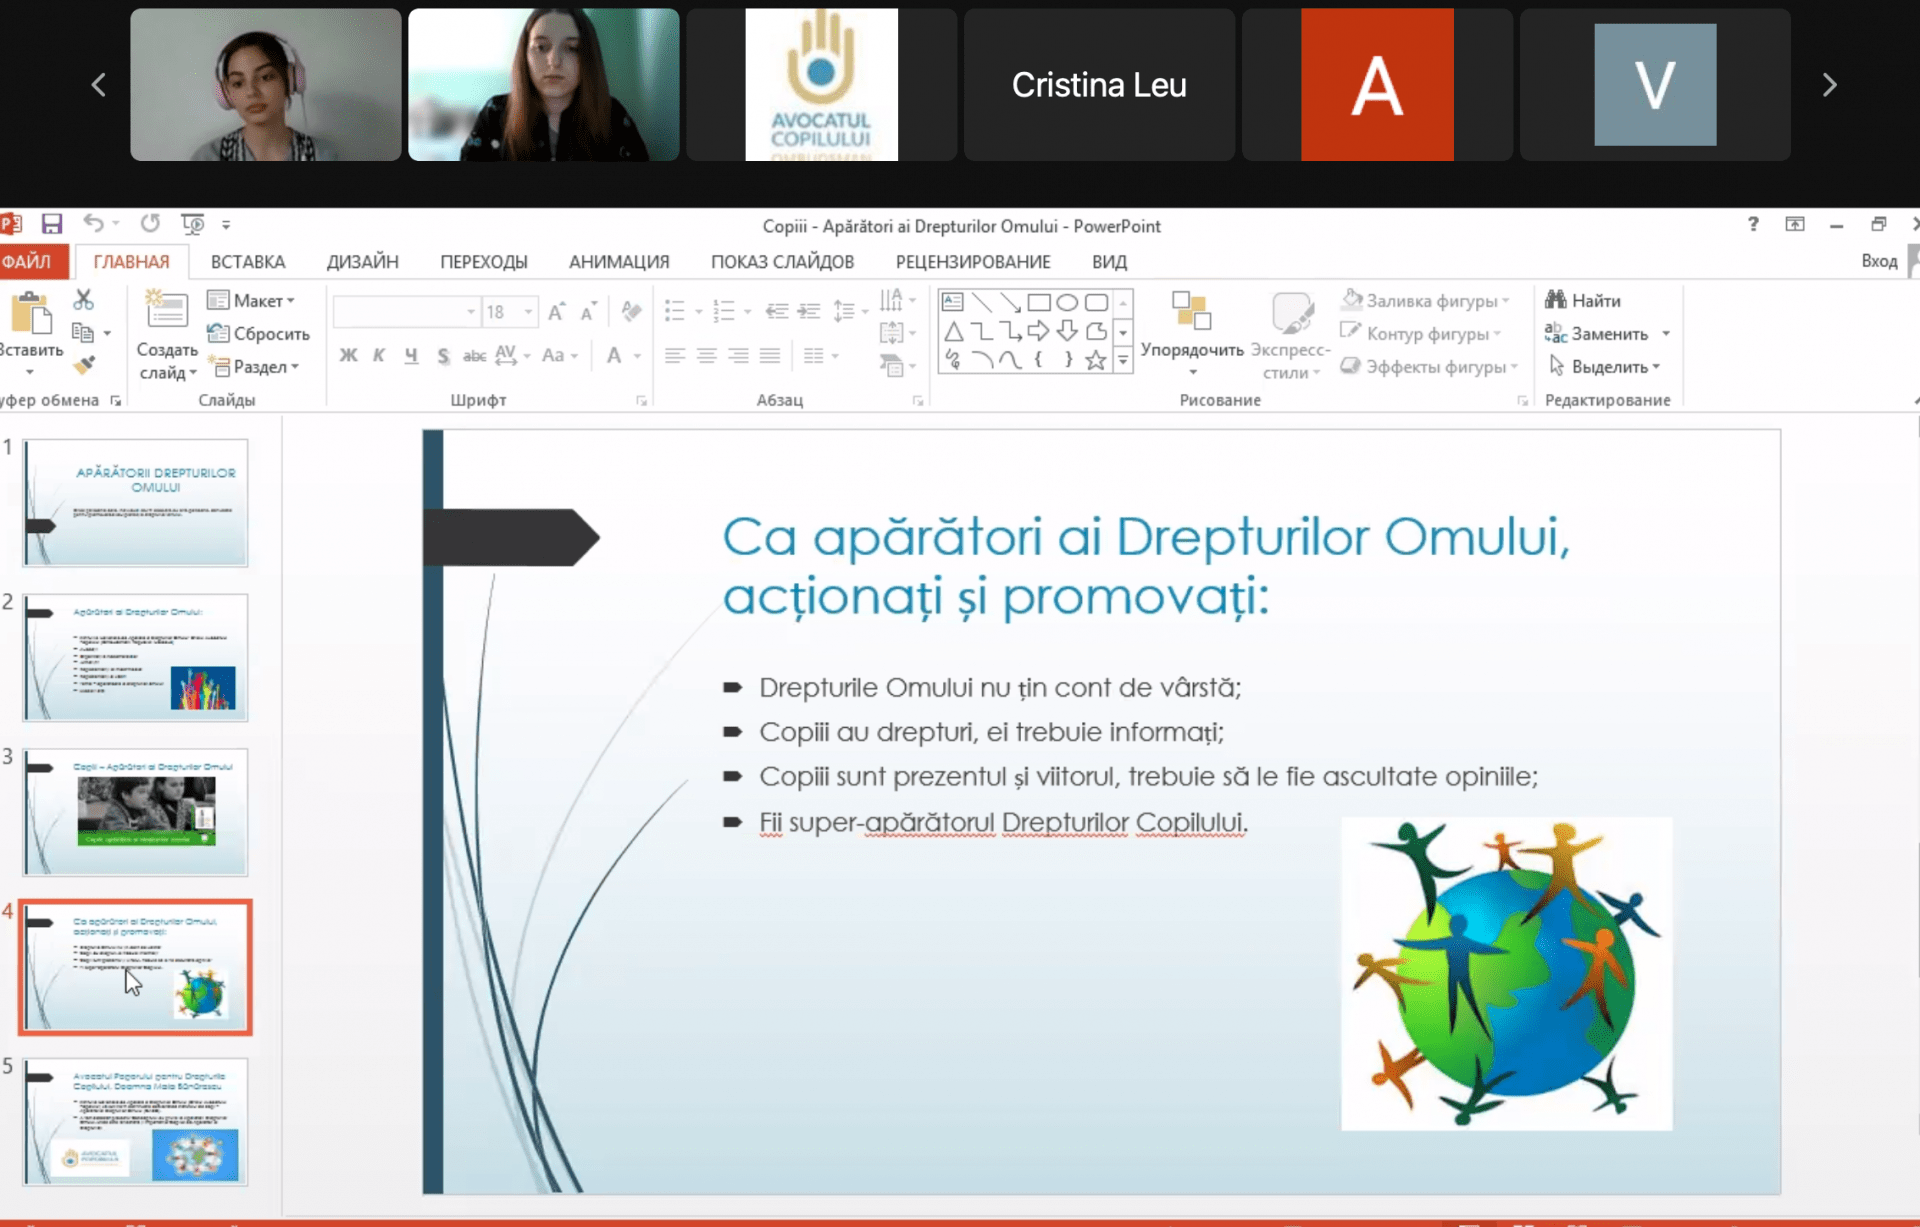Click the Format Painter brush icon
The height and width of the screenshot is (1227, 1920).
pos(84,366)
